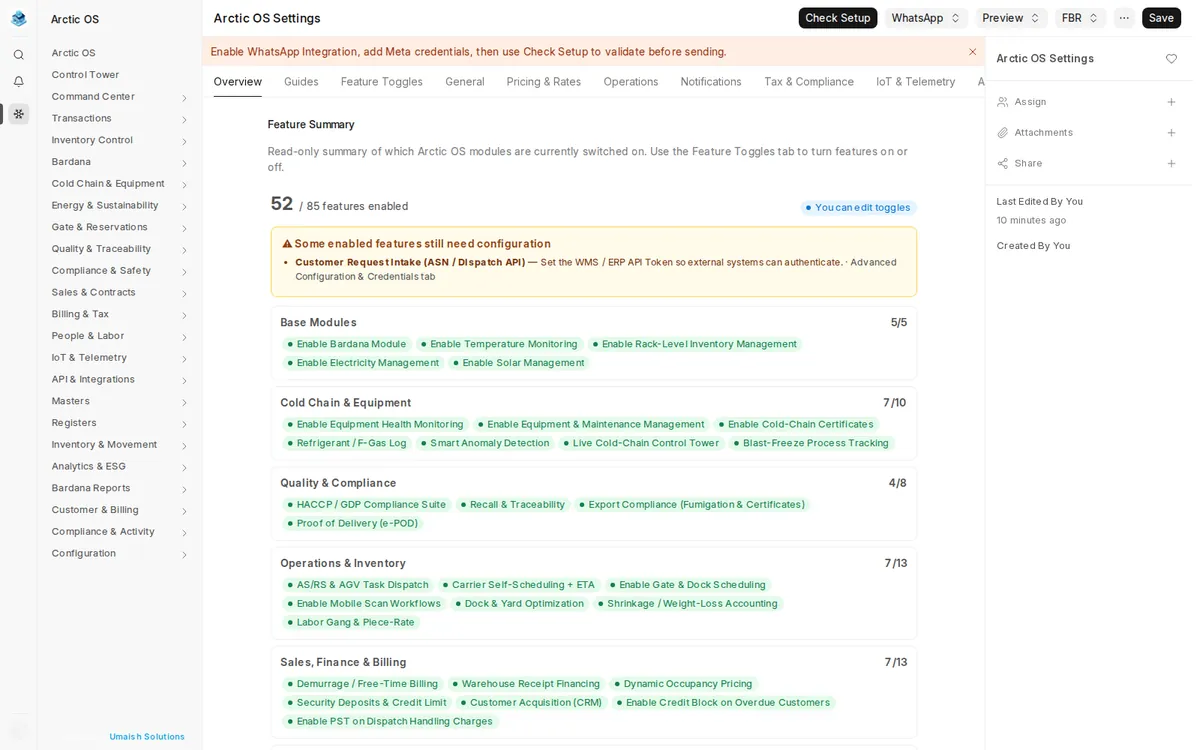Viewport: 1200px width, 750px height.
Task: Click 'You can edit toggles' badge
Action: [x=858, y=208]
